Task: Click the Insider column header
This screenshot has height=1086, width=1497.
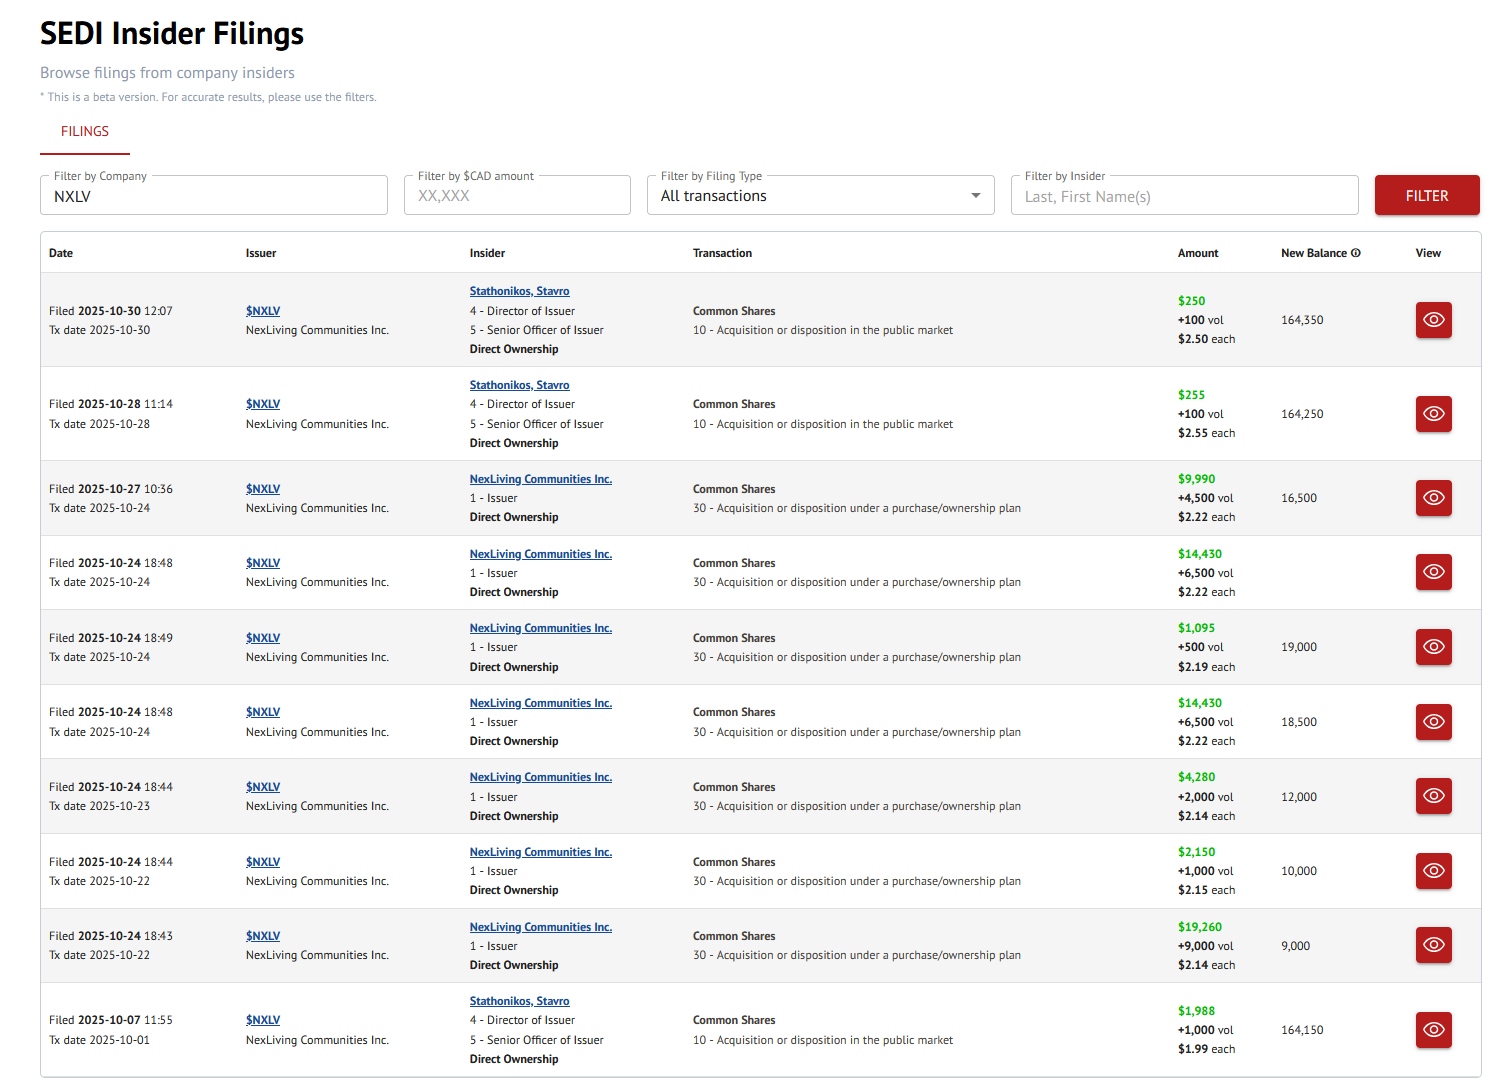Action: click(x=488, y=253)
